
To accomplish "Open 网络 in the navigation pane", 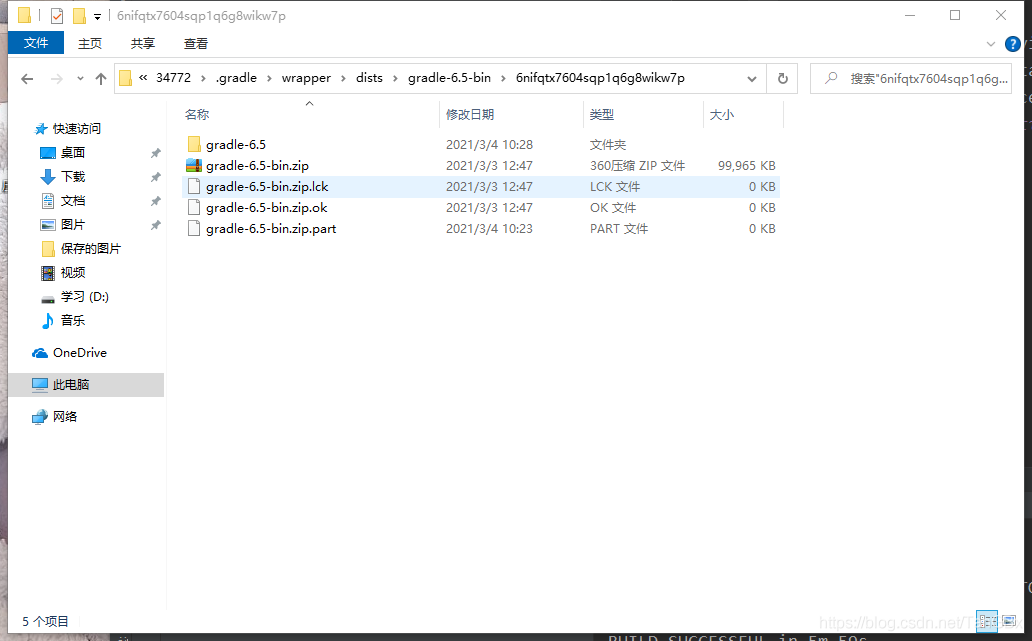I will (x=64, y=417).
